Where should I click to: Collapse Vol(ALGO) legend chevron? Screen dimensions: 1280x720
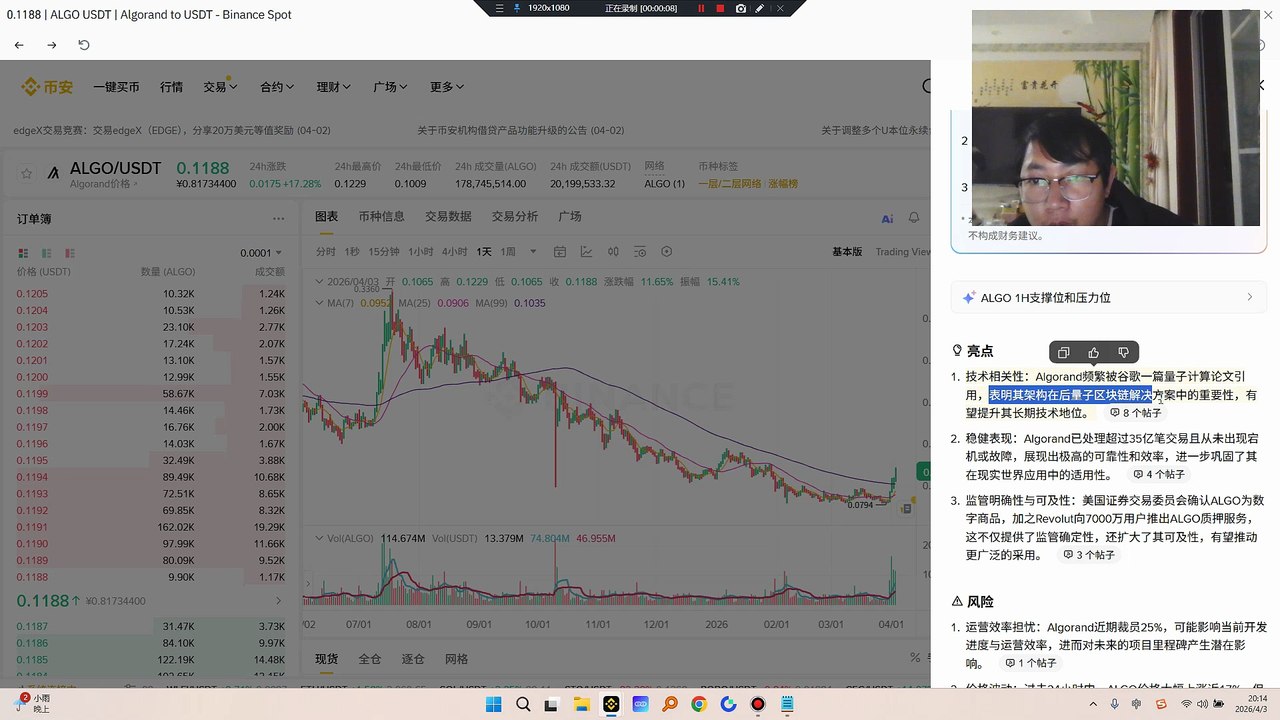click(320, 538)
